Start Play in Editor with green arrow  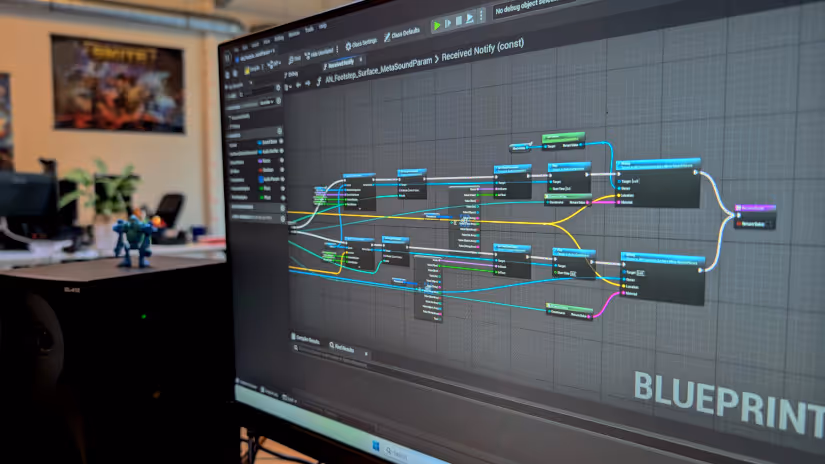click(x=437, y=25)
